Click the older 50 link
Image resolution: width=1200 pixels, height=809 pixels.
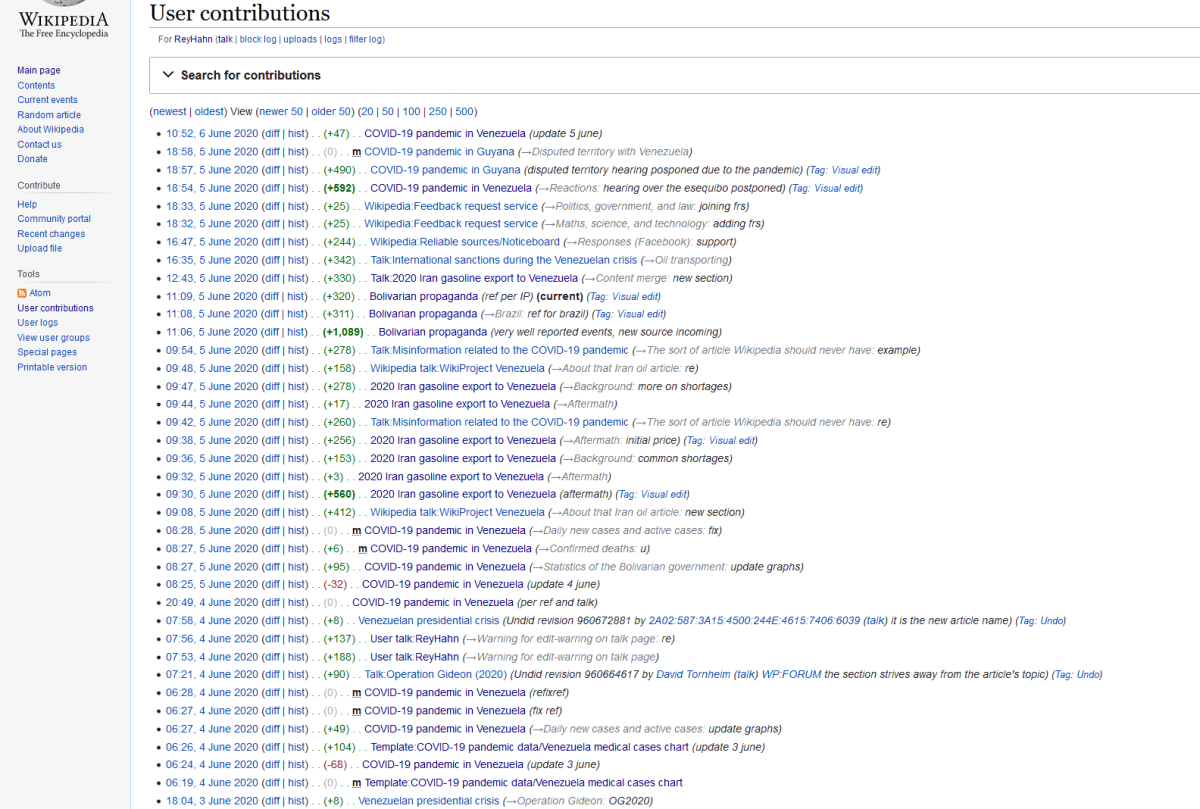click(x=331, y=111)
